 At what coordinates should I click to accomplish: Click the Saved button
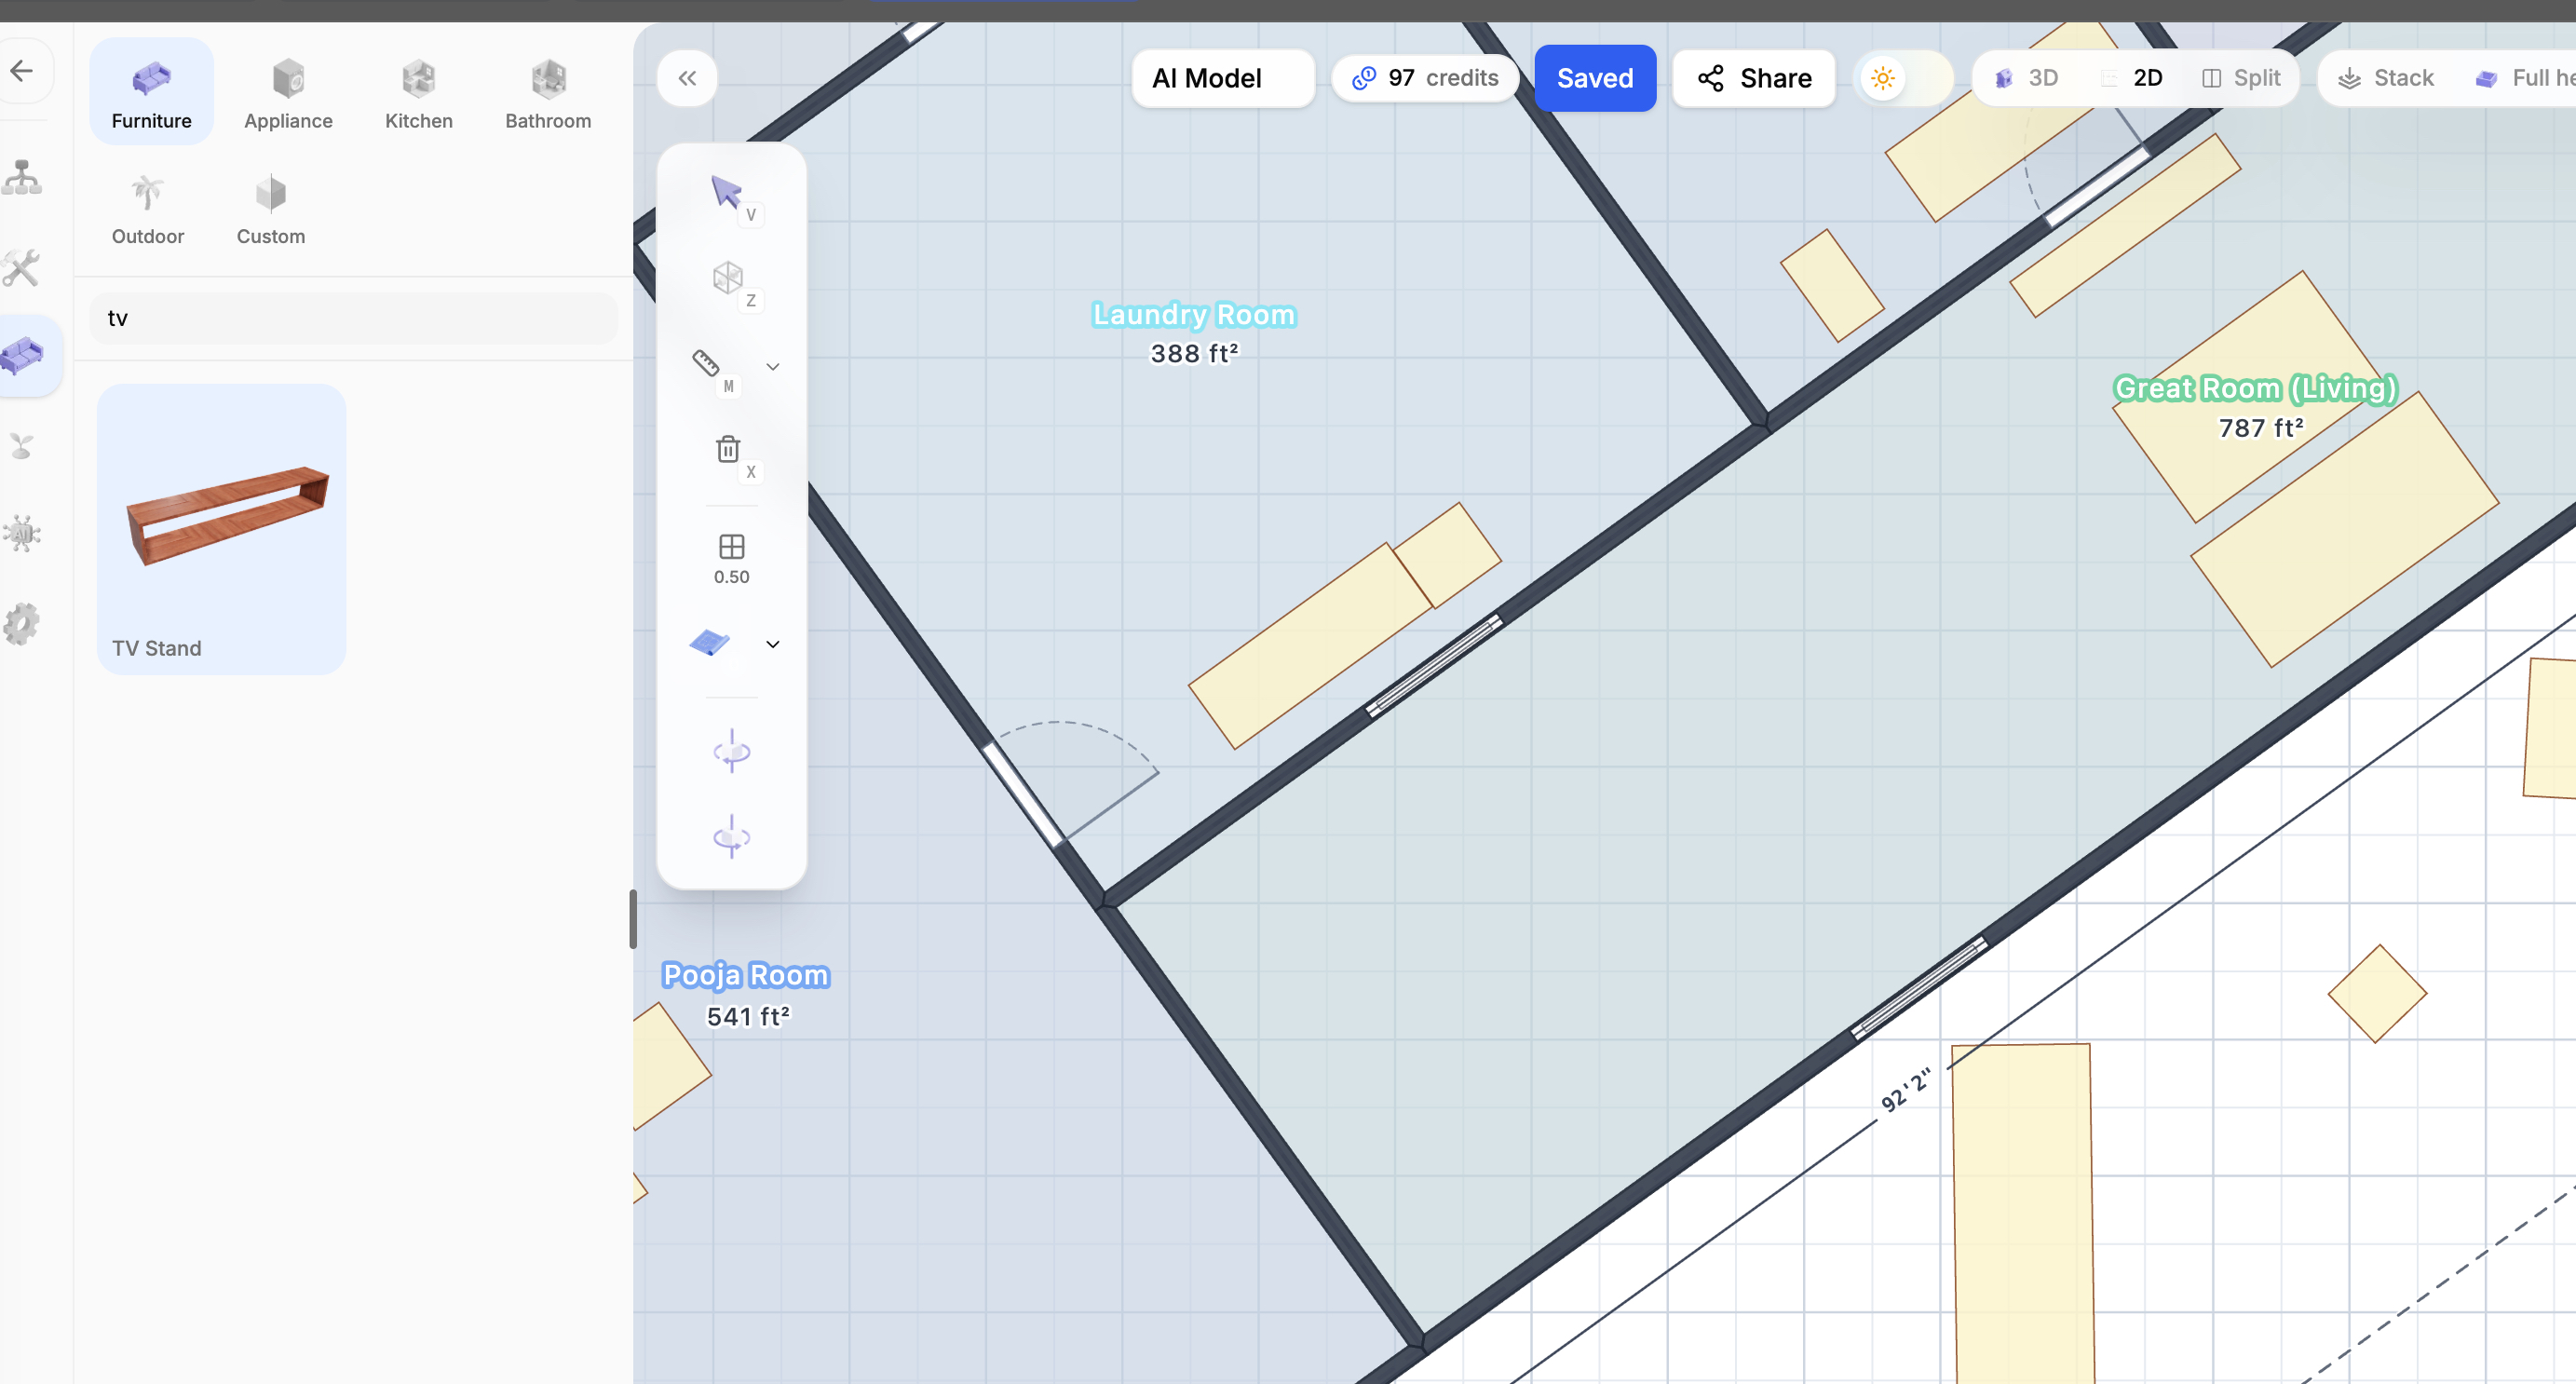click(1594, 78)
